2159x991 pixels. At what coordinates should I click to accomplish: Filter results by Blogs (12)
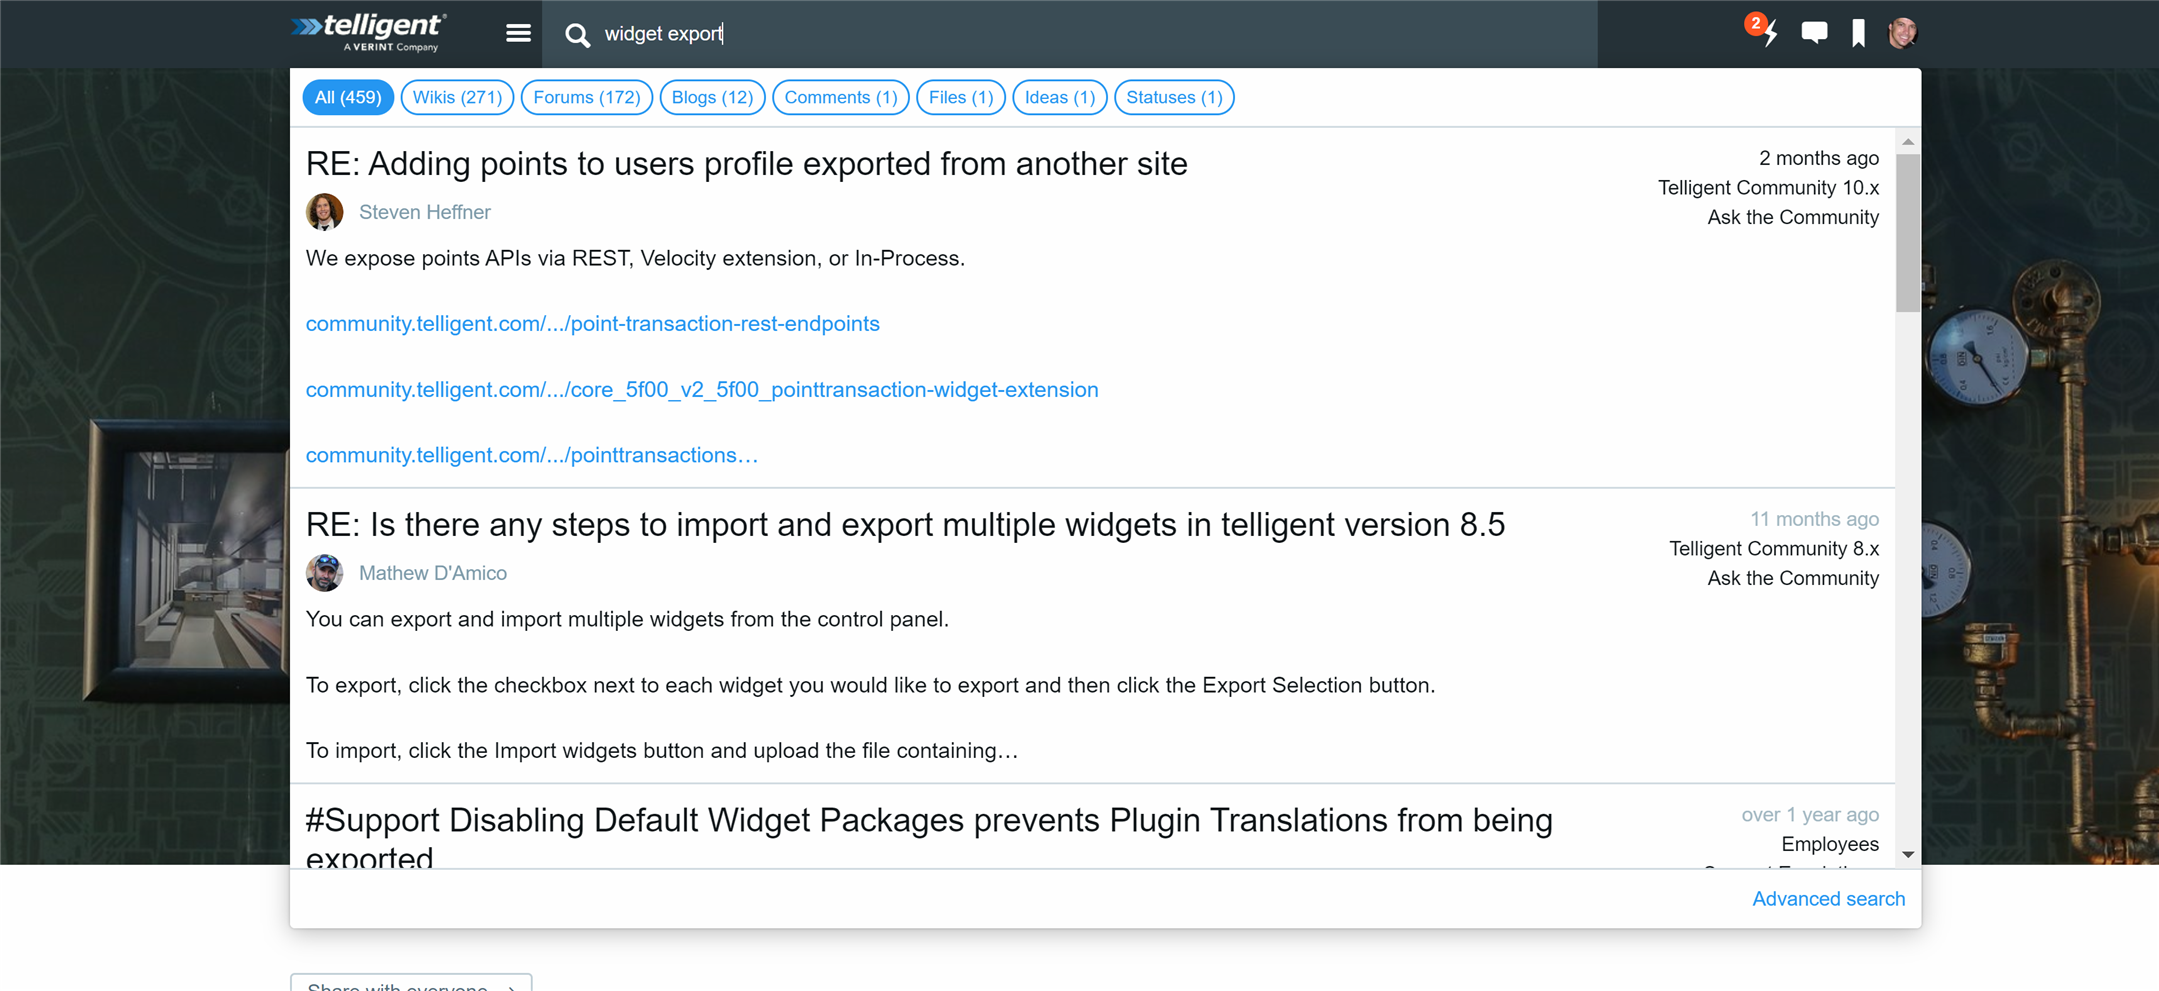coord(713,97)
